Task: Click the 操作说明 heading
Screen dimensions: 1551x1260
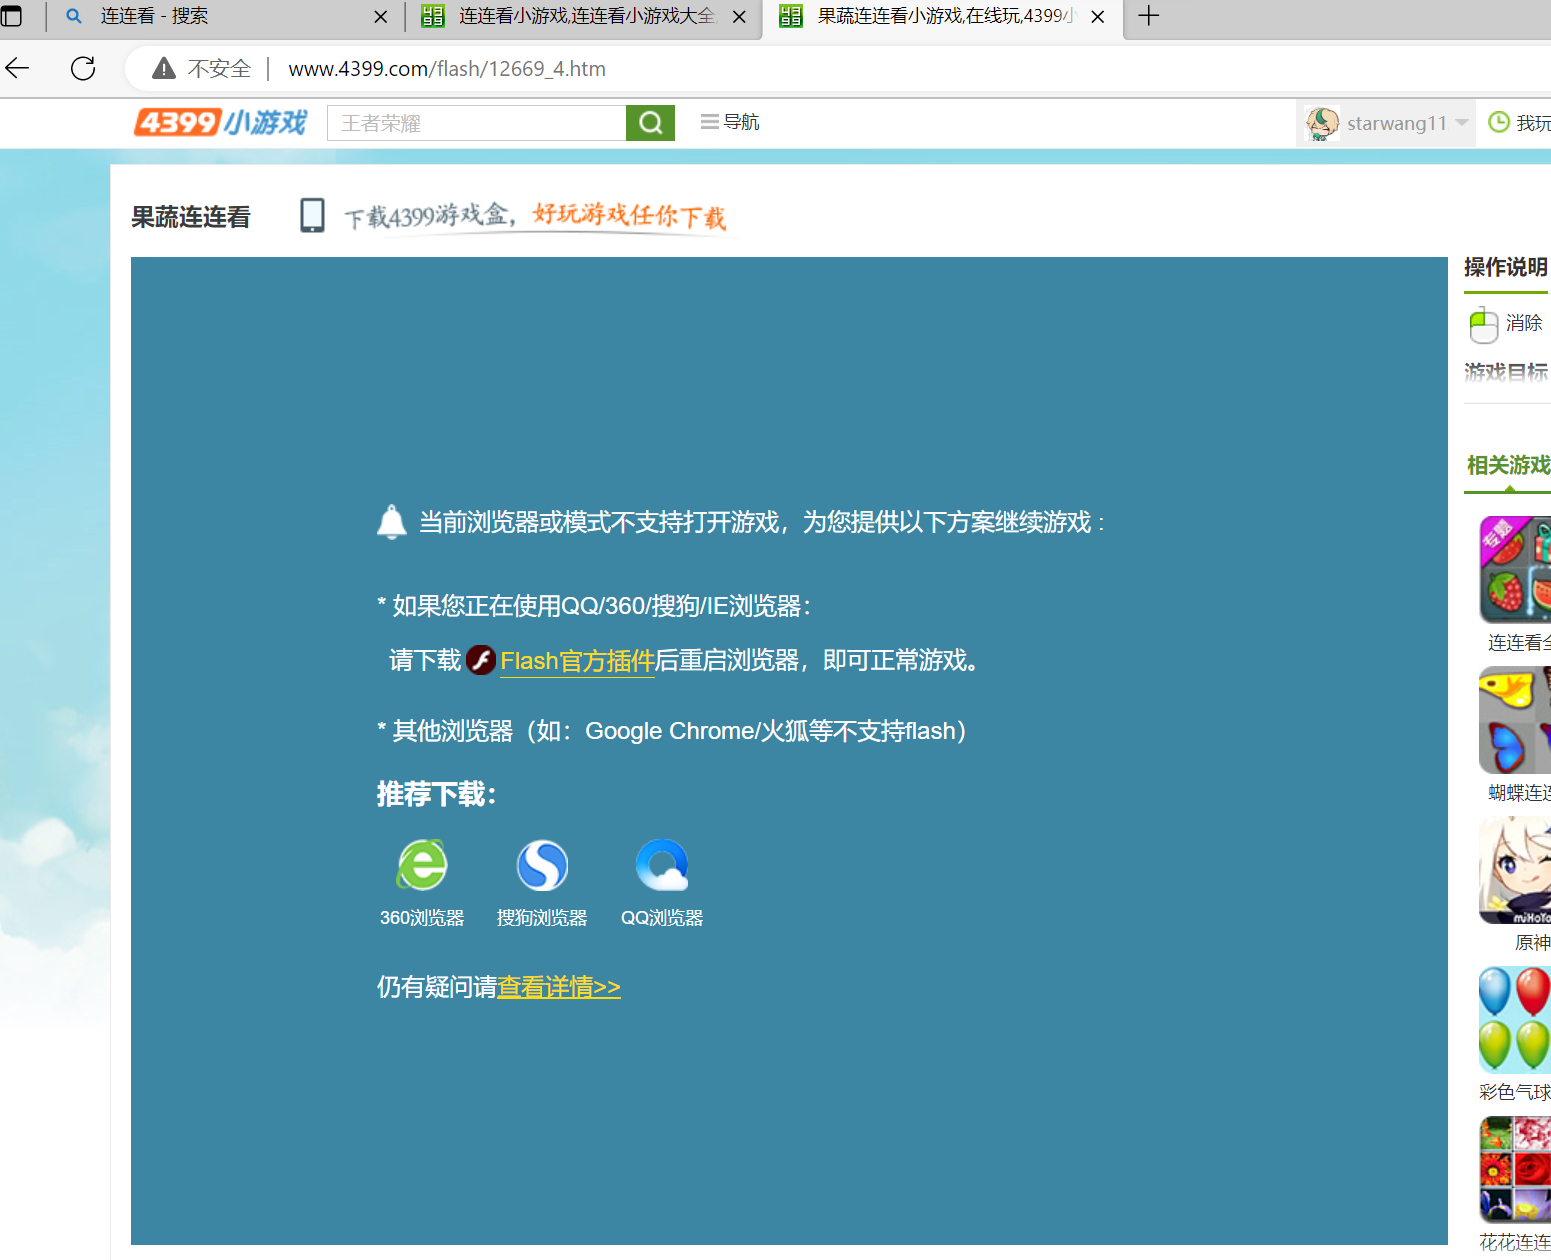Action: tap(1506, 267)
